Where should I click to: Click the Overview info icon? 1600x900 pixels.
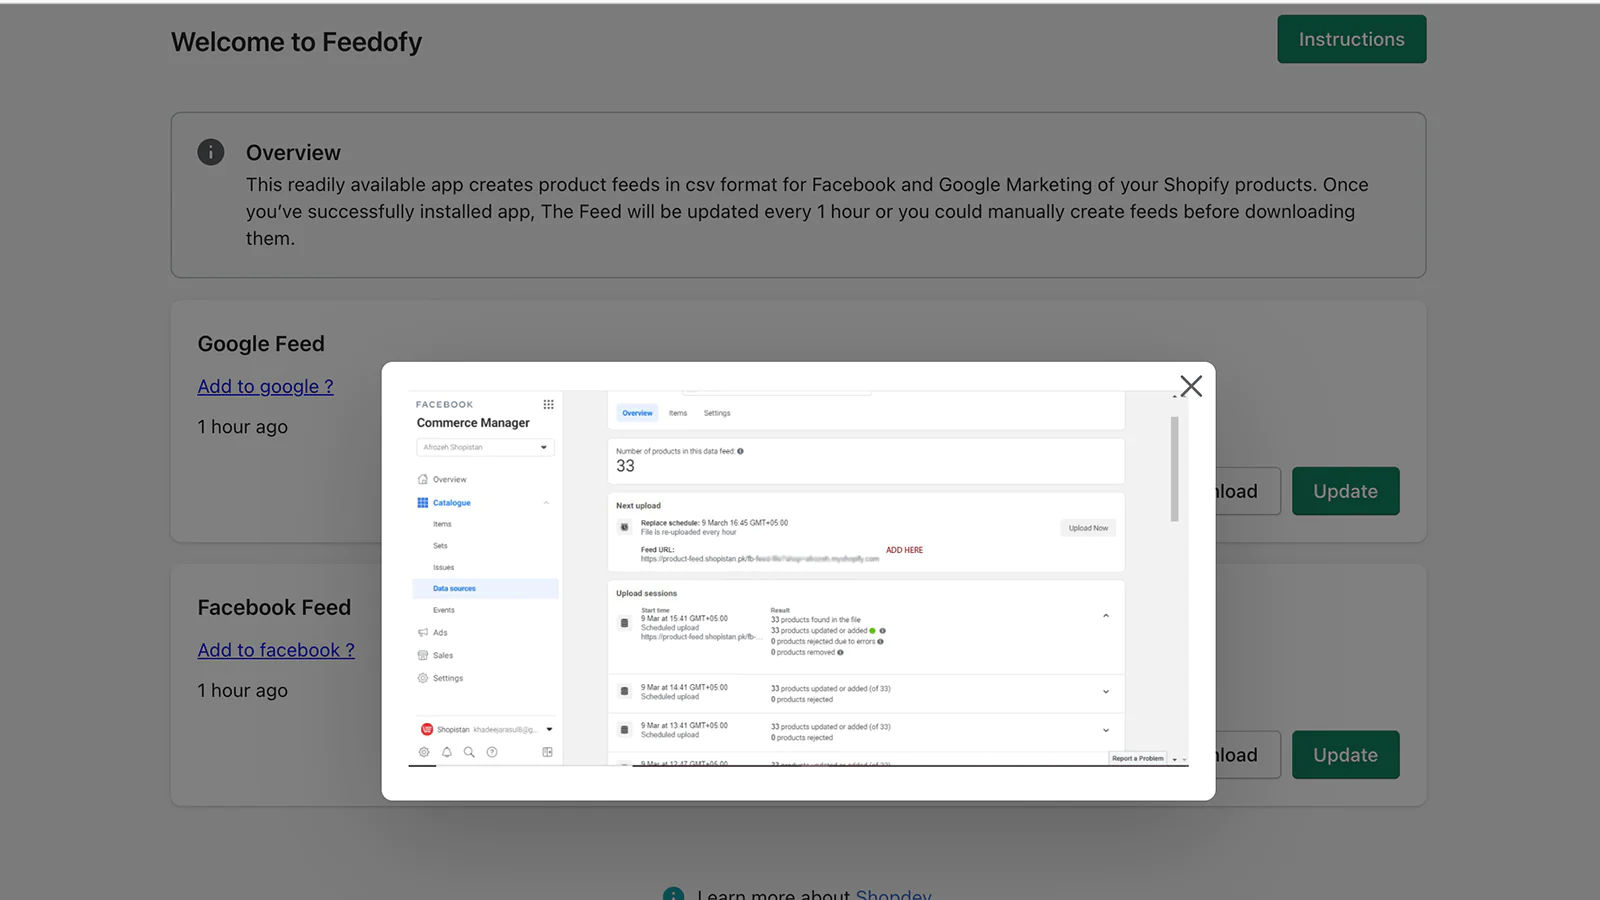211,152
